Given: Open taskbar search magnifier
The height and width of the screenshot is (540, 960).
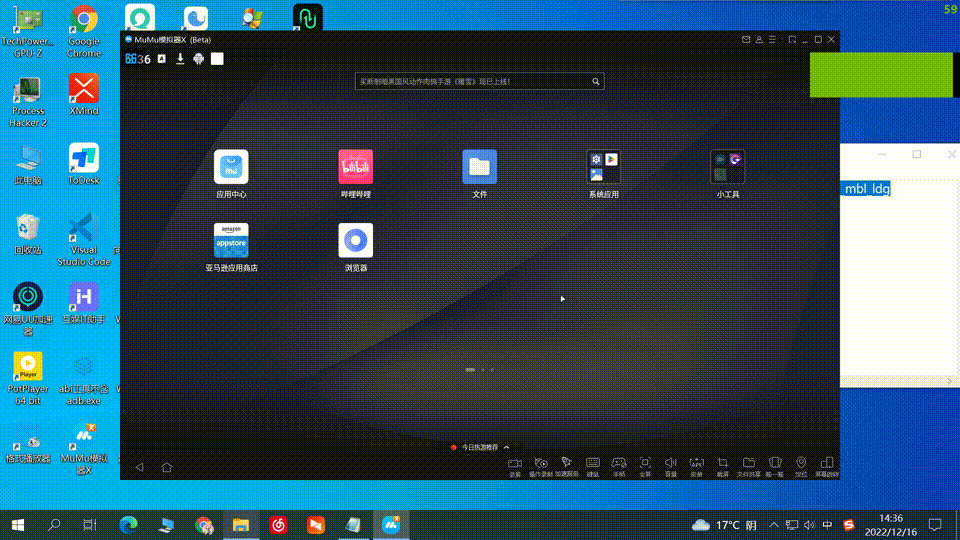Looking at the screenshot, I should pyautogui.click(x=54, y=525).
